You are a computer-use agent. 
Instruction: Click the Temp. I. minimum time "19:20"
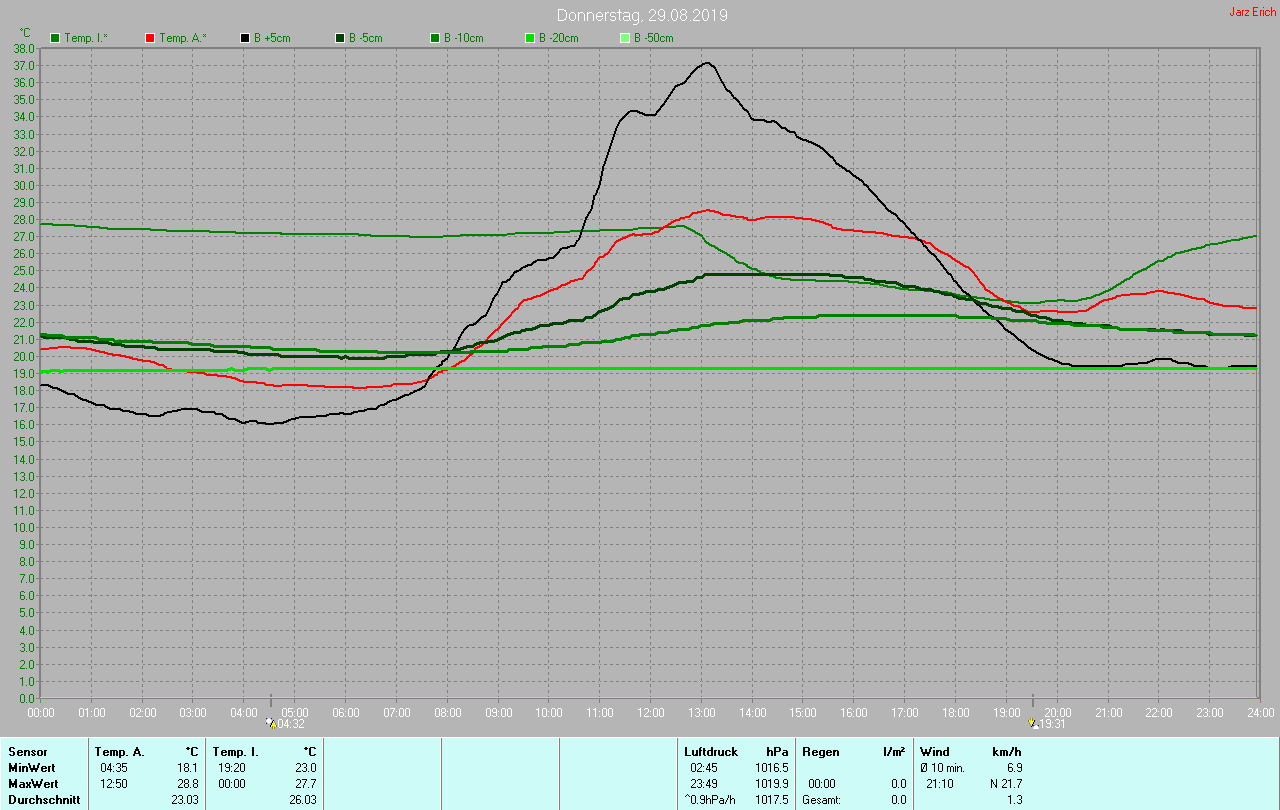click(232, 768)
